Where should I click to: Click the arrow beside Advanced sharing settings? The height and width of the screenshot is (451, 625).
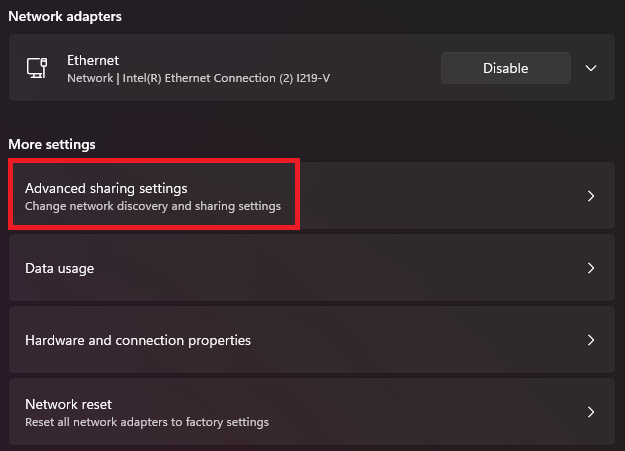click(x=591, y=196)
